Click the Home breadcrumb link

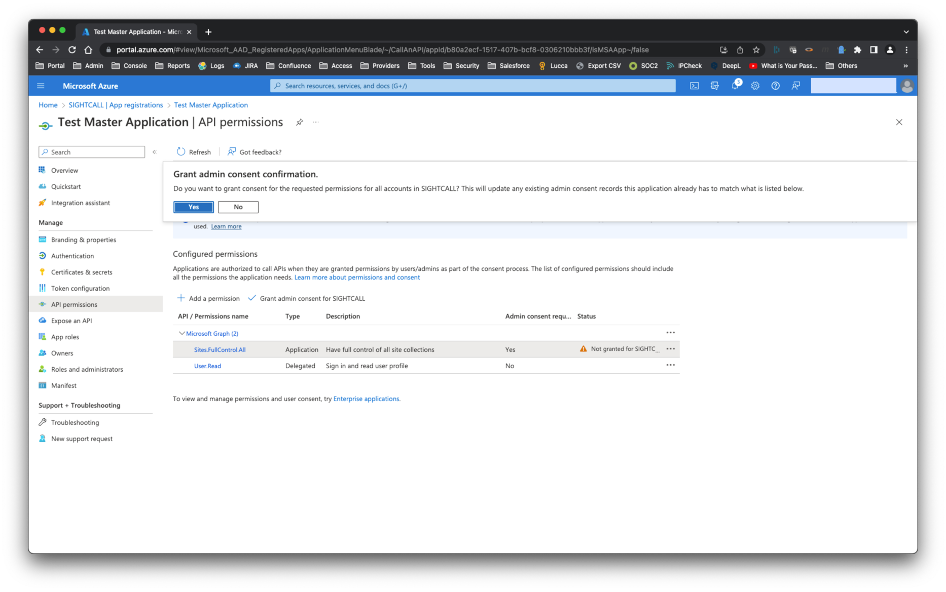[48, 105]
